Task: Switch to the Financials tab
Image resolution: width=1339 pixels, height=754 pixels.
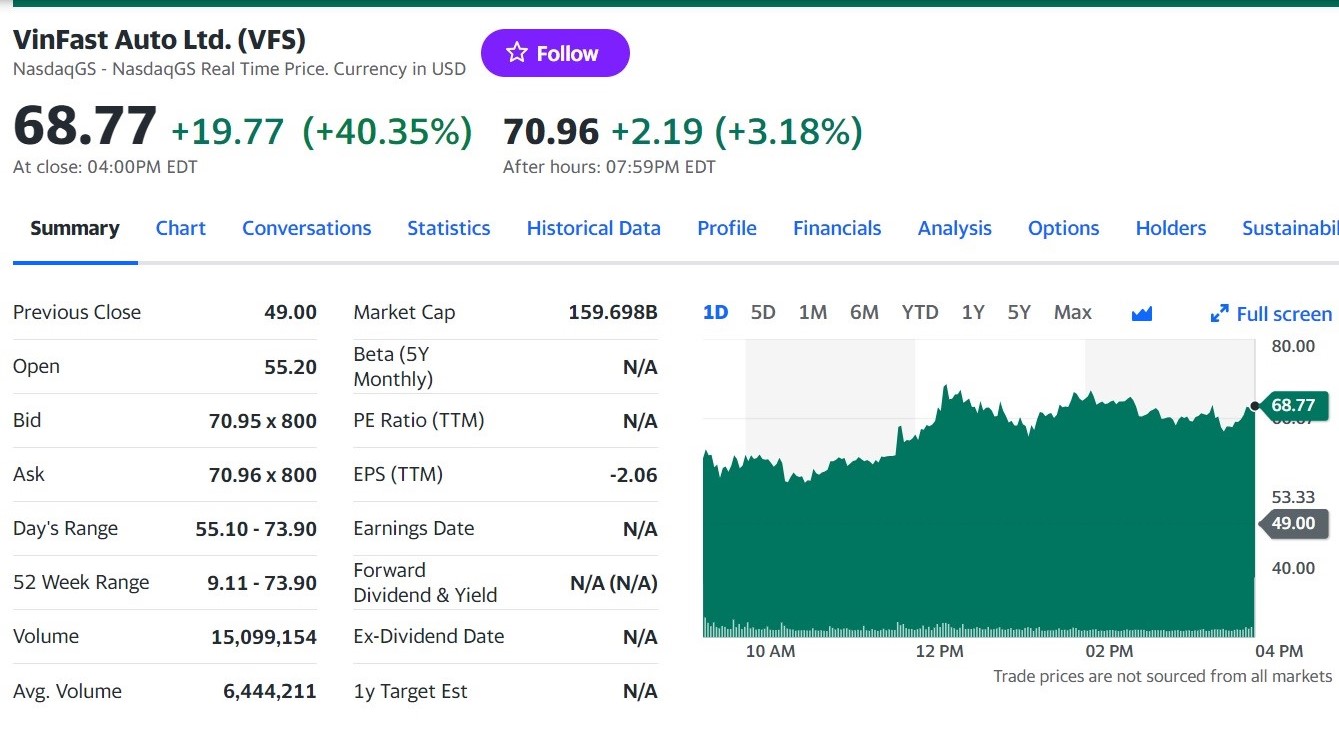Action: pyautogui.click(x=837, y=228)
